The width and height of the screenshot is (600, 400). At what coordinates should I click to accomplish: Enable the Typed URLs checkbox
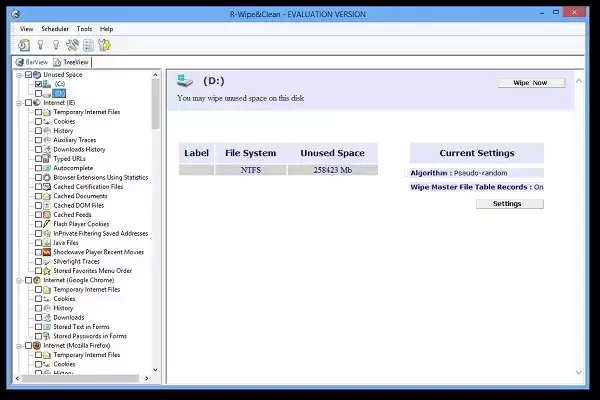(38, 158)
